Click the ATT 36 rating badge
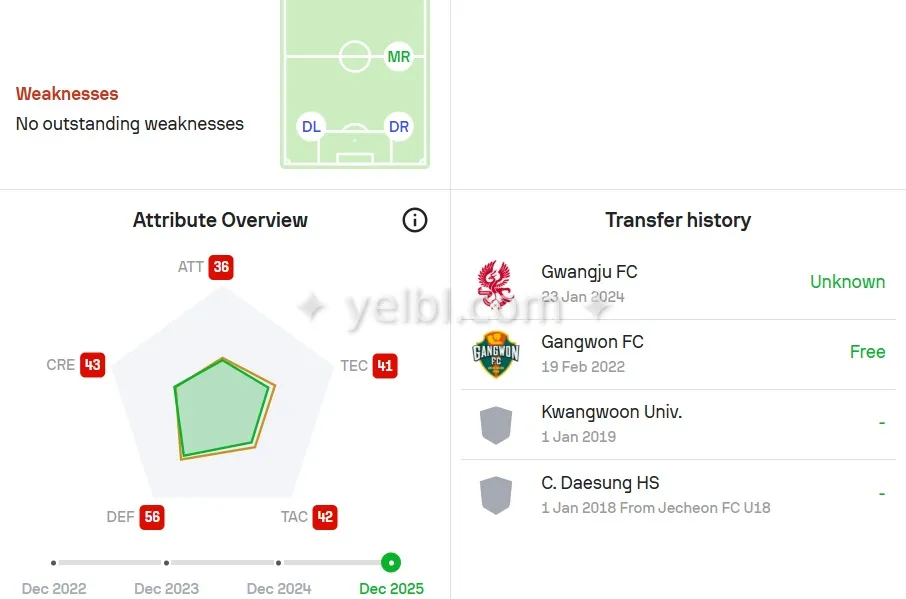This screenshot has height=599, width=906. point(221,267)
